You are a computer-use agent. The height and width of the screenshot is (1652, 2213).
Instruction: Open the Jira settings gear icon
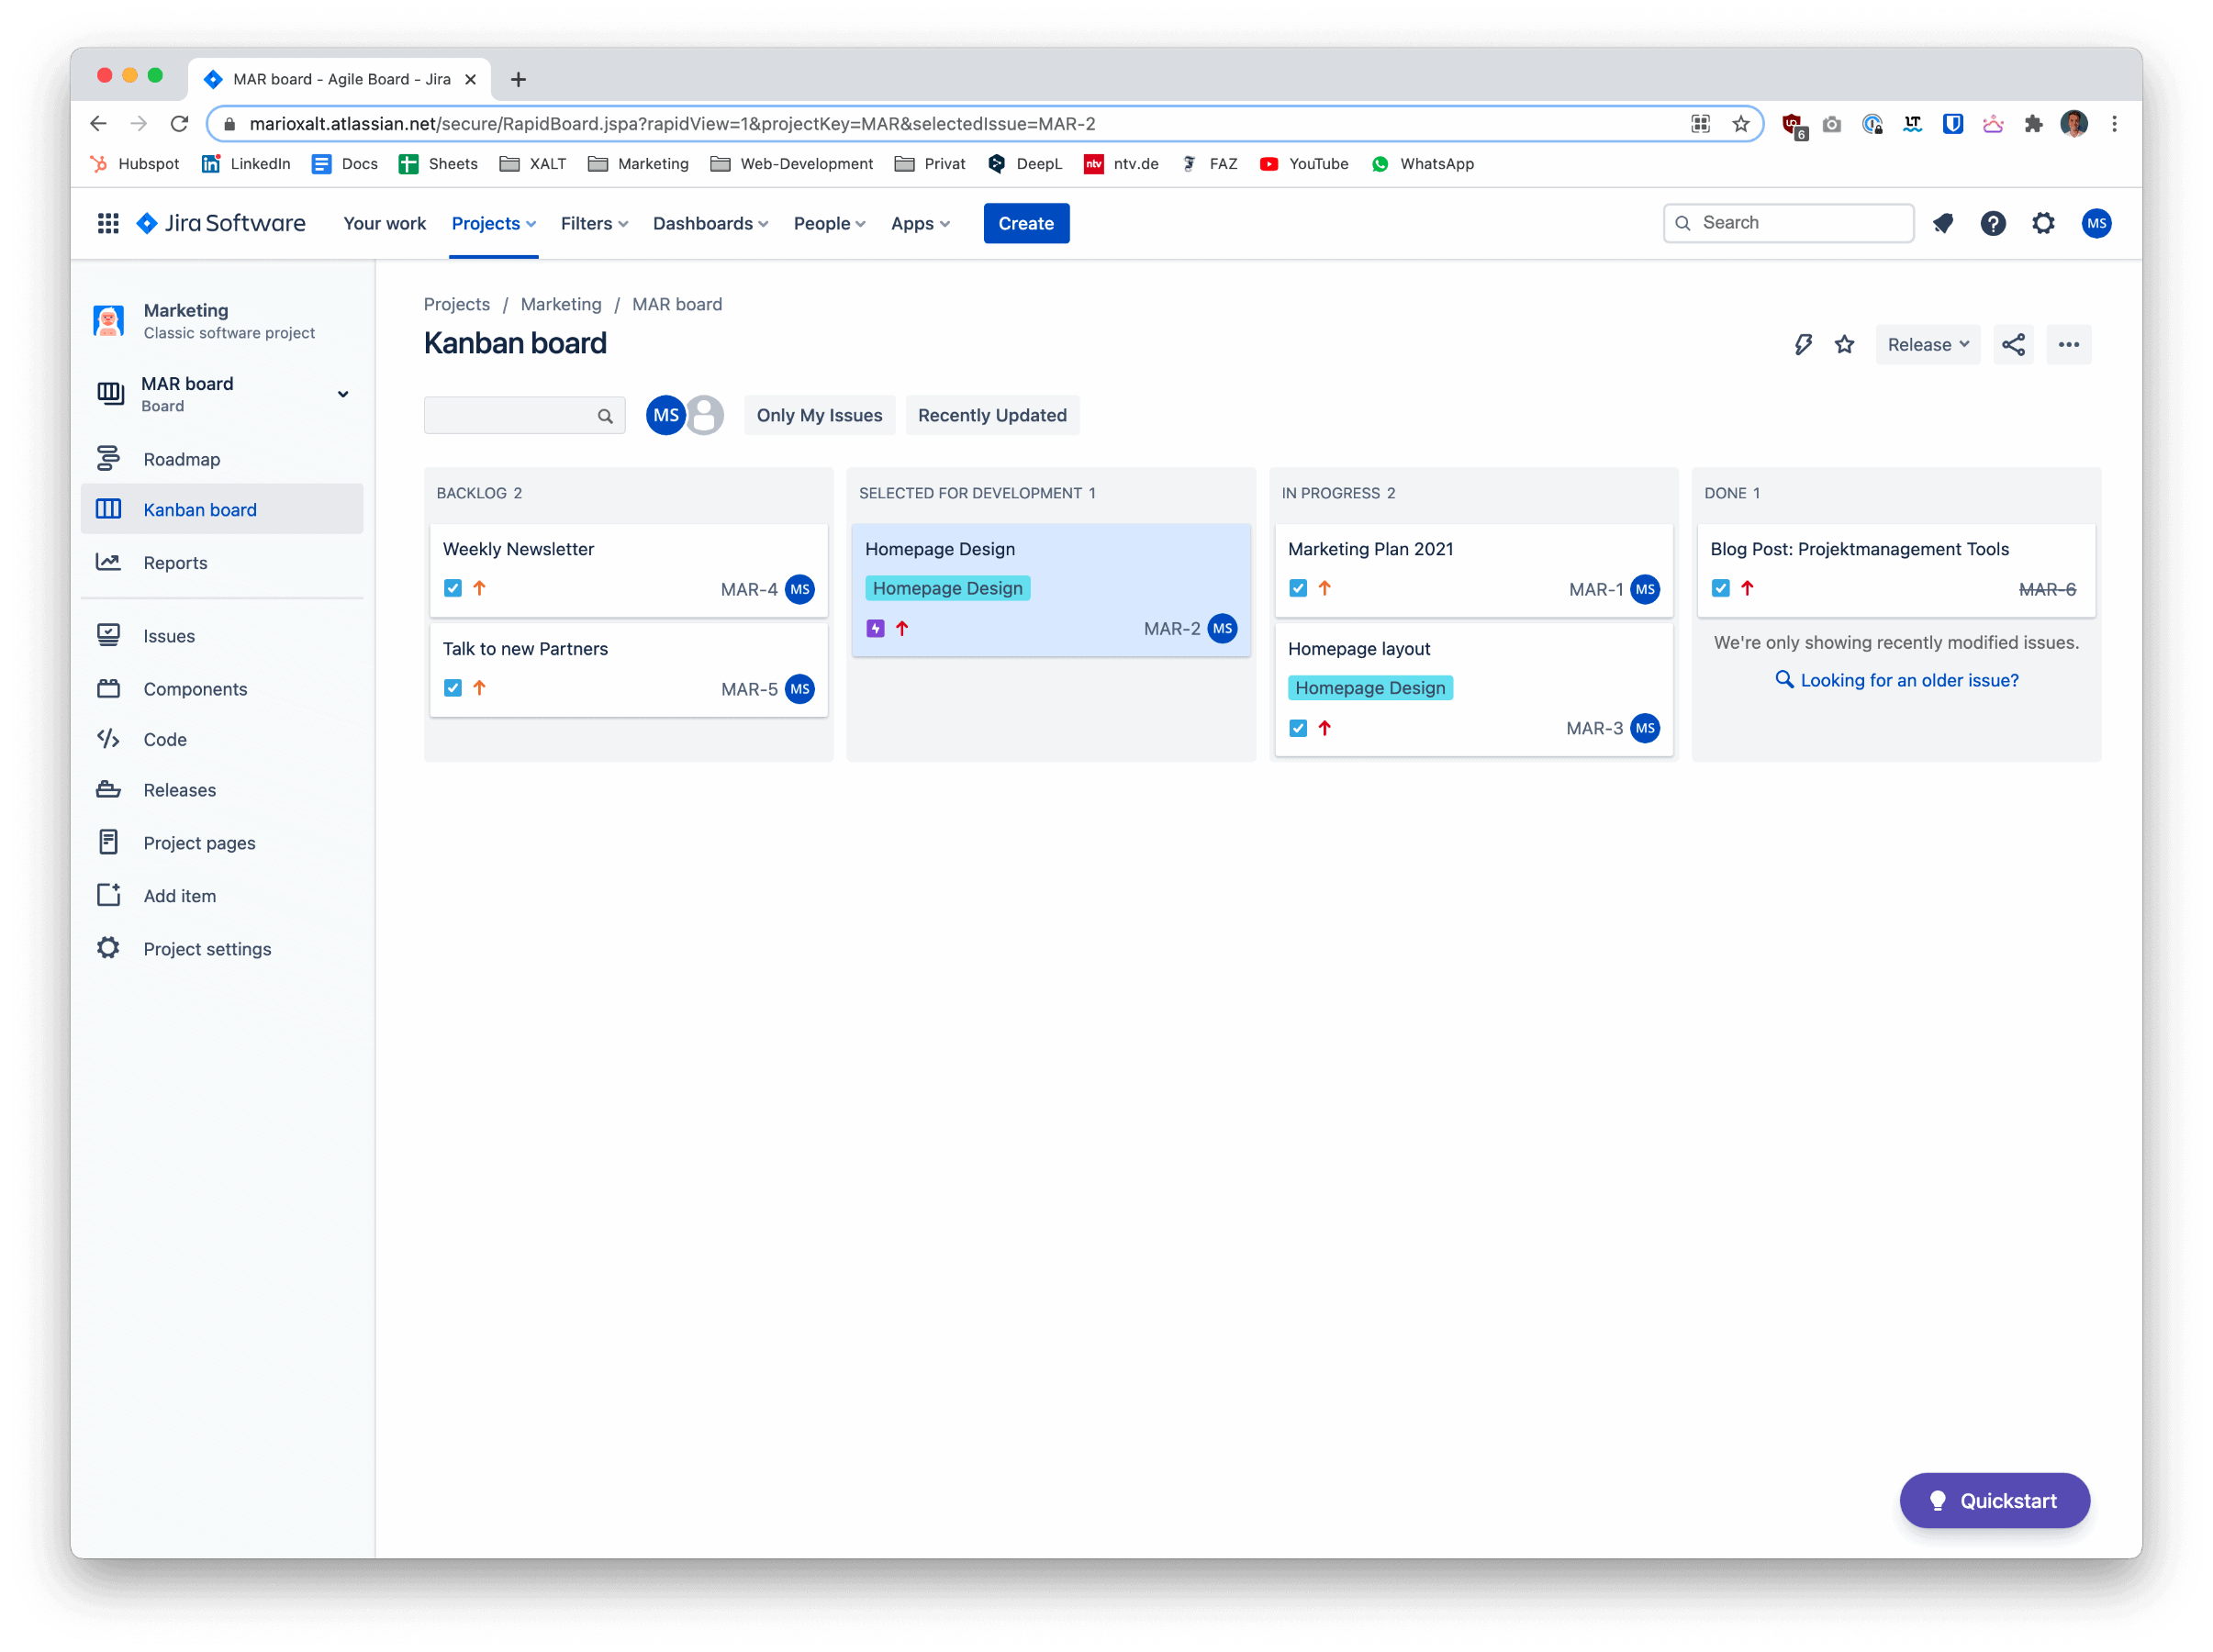[x=2043, y=223]
